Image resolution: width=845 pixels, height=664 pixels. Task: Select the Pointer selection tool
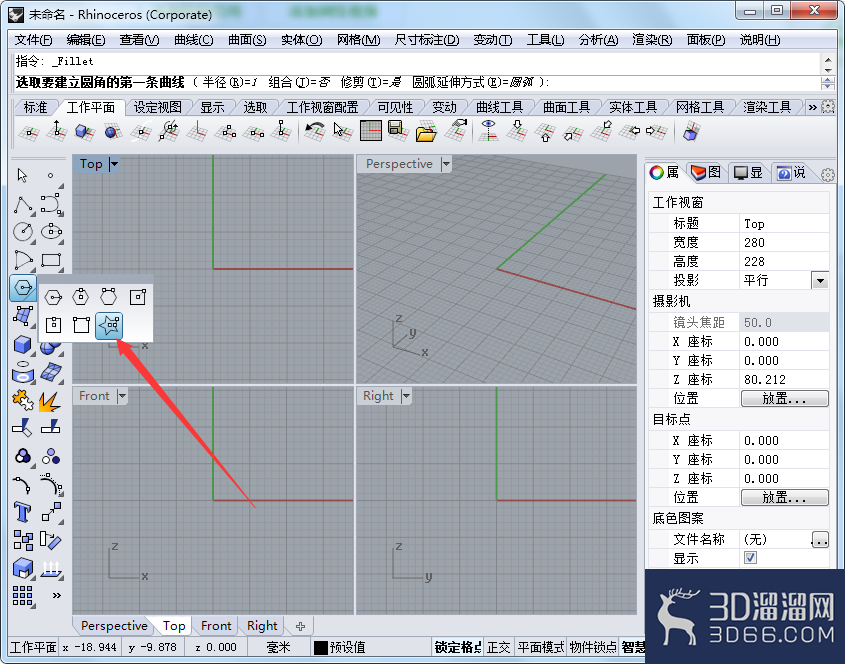click(x=22, y=176)
